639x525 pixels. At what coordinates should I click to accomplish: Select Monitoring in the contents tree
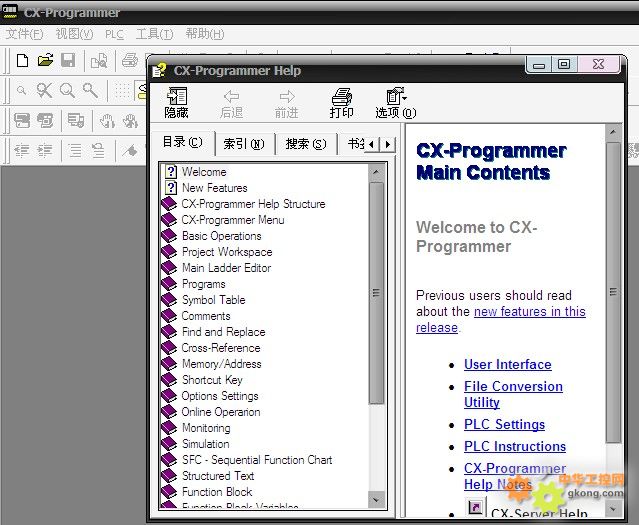click(x=206, y=428)
